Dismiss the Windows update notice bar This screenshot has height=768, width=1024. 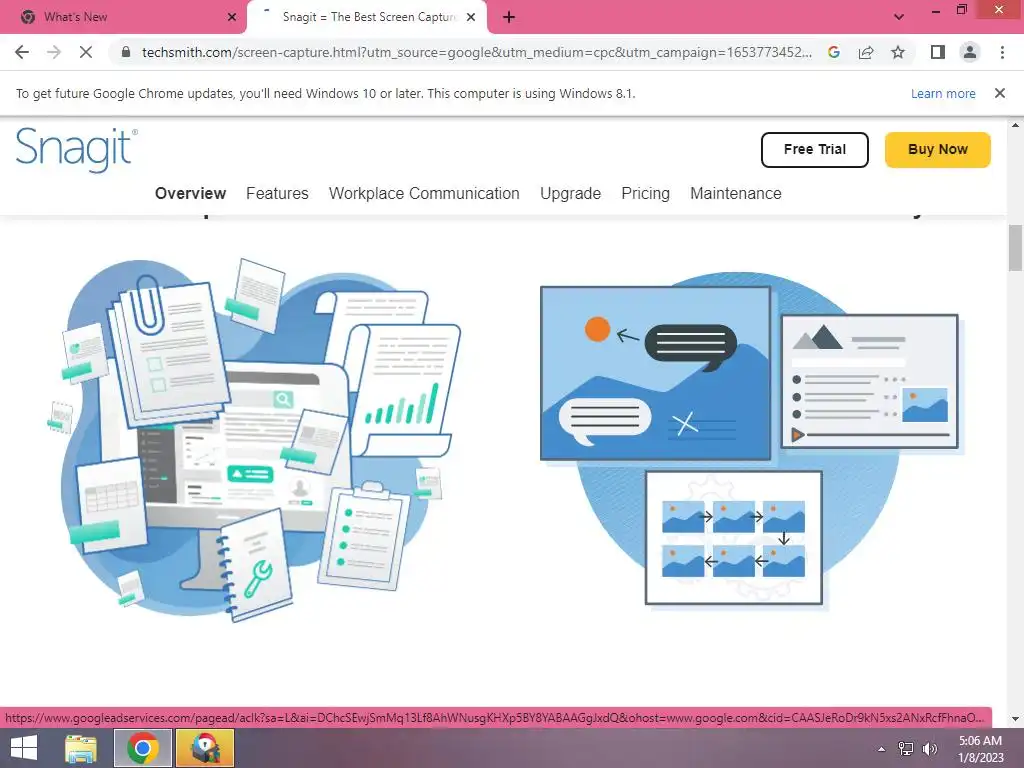click(x=1000, y=93)
